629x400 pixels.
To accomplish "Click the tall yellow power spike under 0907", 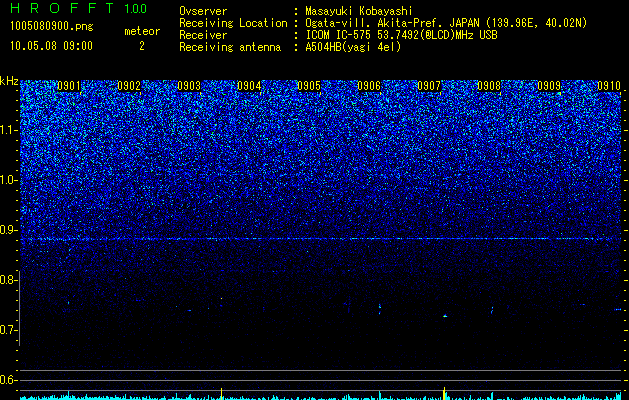I will pos(444,393).
